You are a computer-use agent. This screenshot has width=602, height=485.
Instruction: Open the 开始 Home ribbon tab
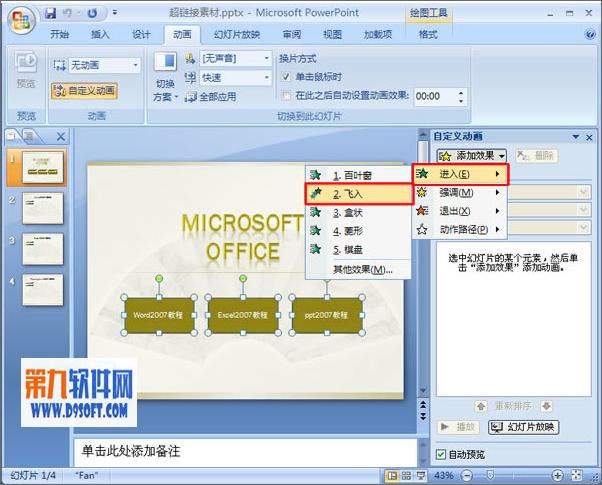tap(60, 35)
